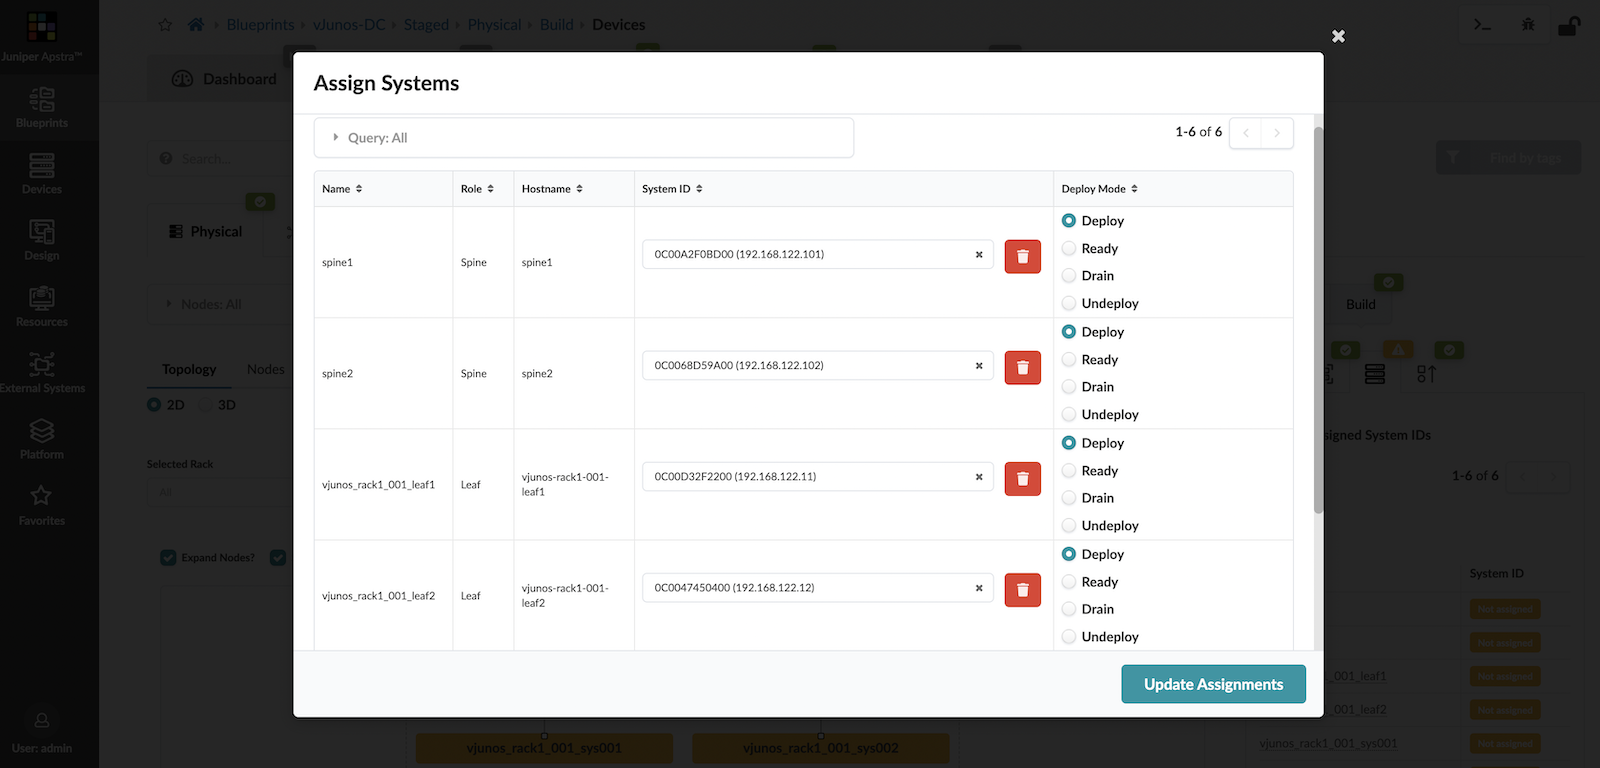Open the Dashboard tab behind the dialog
The image size is (1600, 768).
click(224, 79)
